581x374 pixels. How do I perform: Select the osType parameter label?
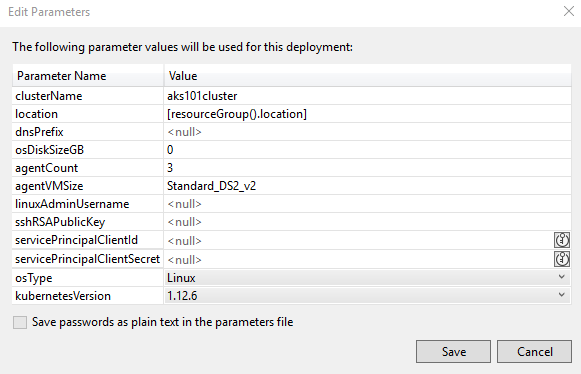tap(33, 278)
